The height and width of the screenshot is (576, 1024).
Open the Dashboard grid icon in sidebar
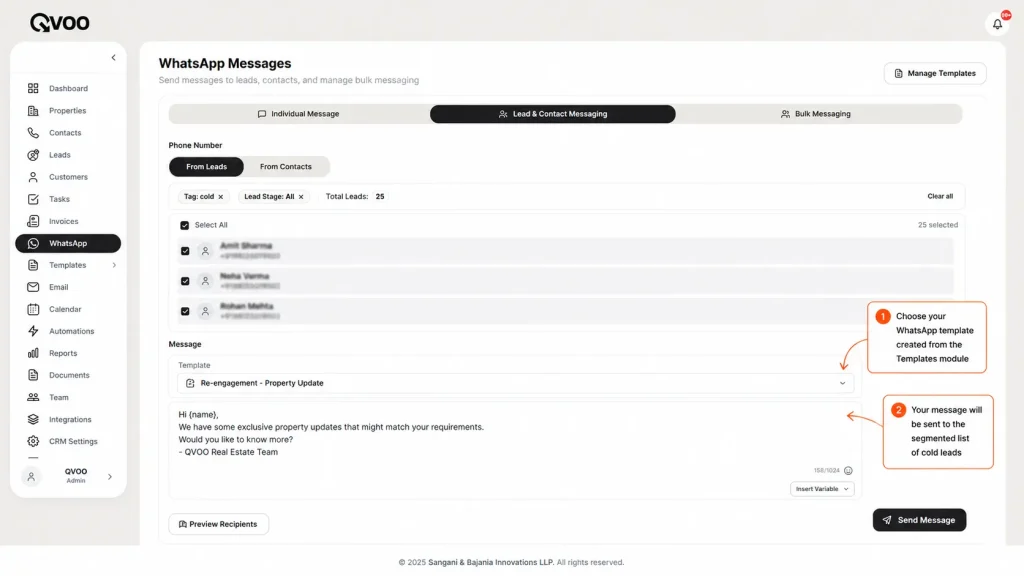33,88
